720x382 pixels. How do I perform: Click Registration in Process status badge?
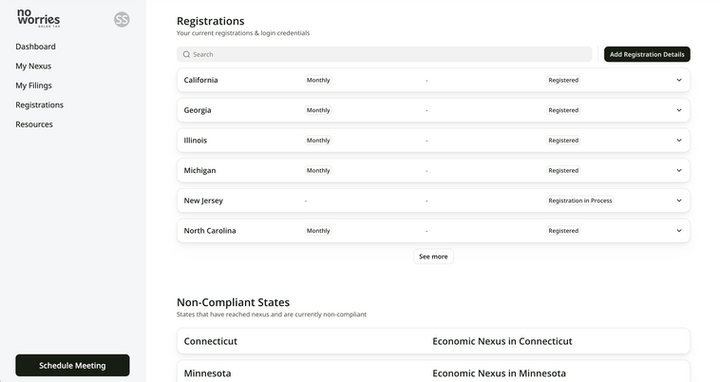(x=580, y=201)
